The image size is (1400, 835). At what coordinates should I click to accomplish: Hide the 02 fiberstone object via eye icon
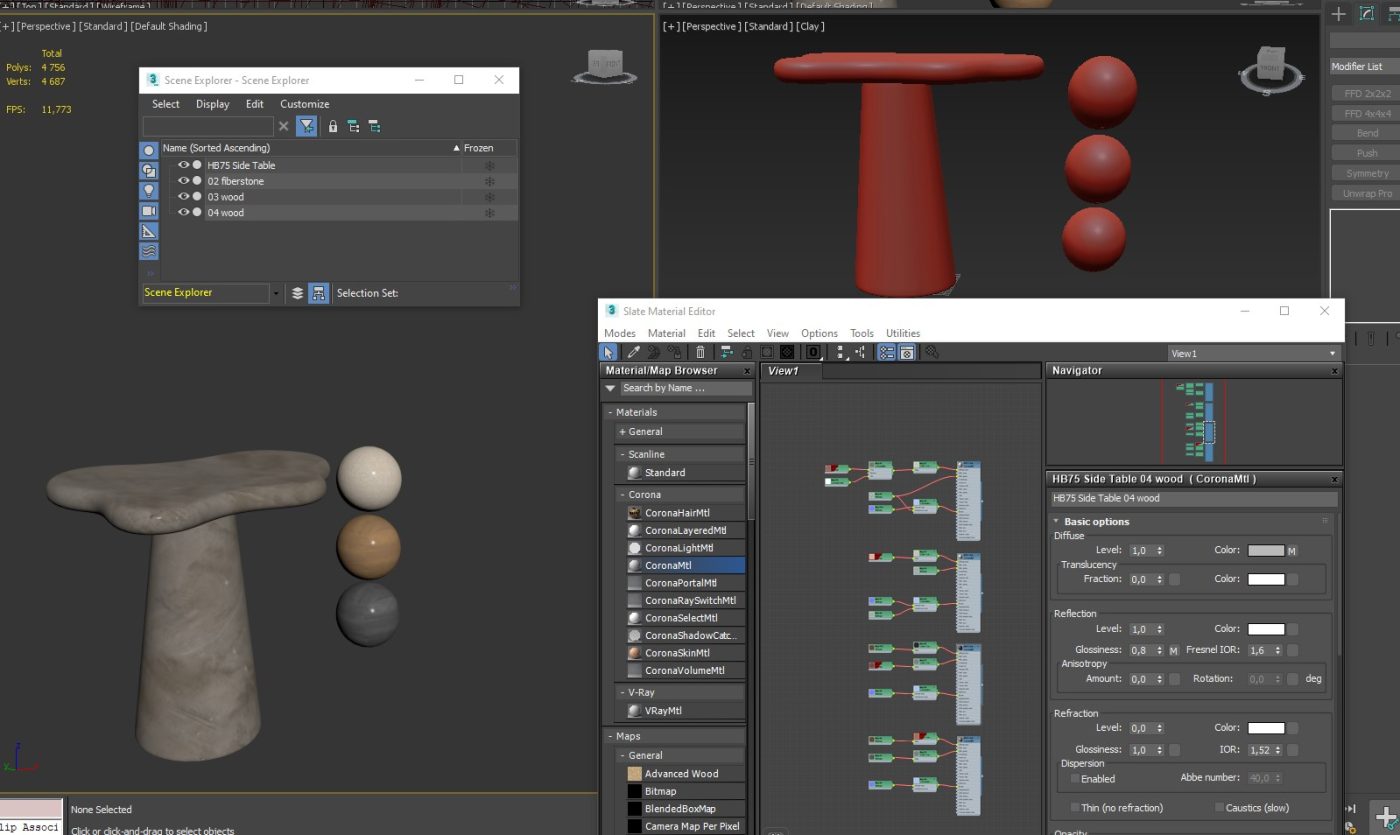(x=184, y=181)
